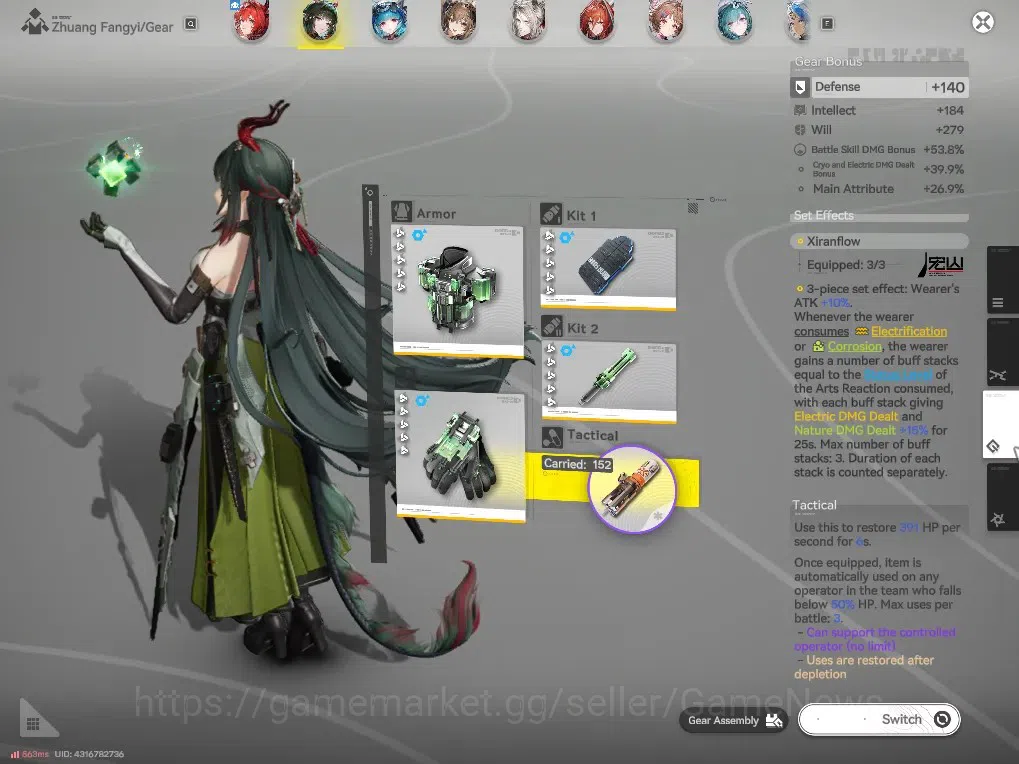Select the circular tactical item icon
The image size is (1019, 764).
(x=632, y=489)
